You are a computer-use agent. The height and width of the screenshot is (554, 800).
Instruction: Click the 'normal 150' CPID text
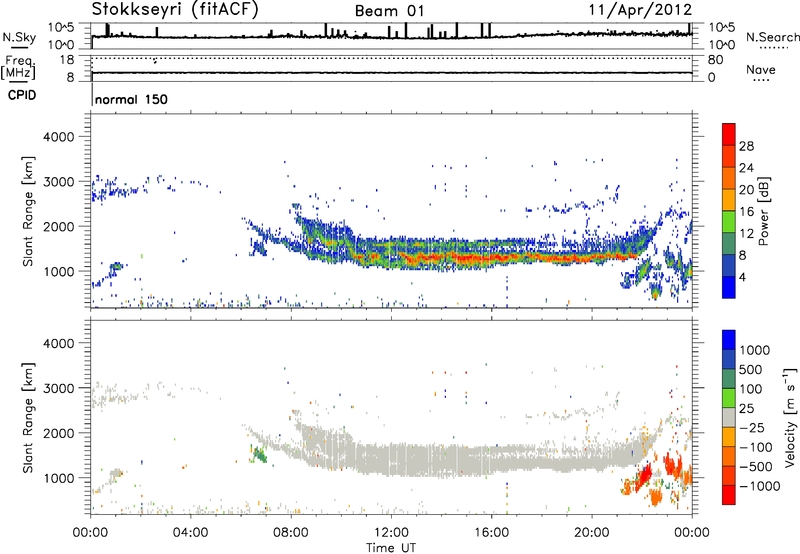tap(131, 99)
